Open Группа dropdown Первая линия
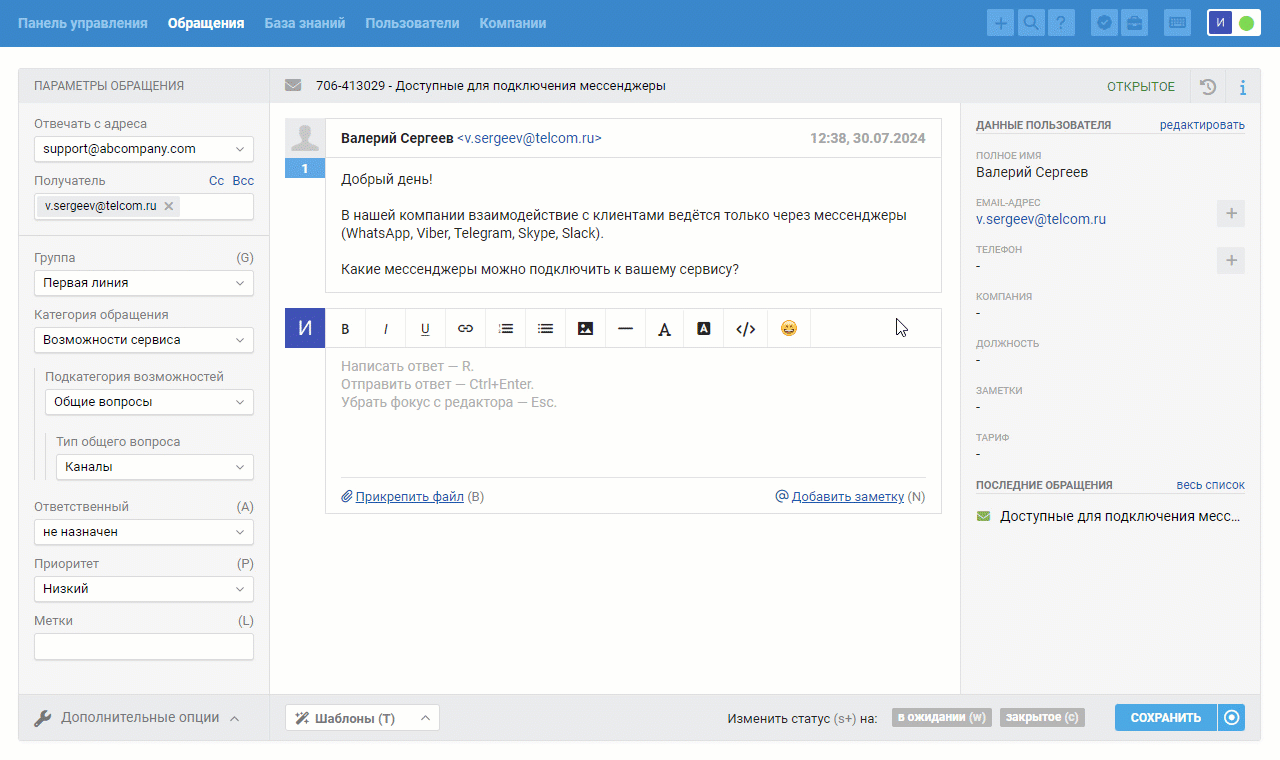Viewport: 1280px width, 760px height. (x=144, y=283)
